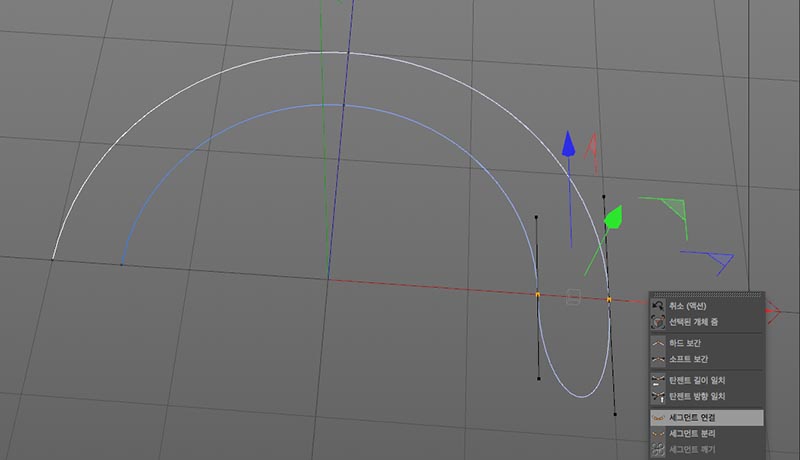Click the outer point's upper tangent handle

point(604,196)
